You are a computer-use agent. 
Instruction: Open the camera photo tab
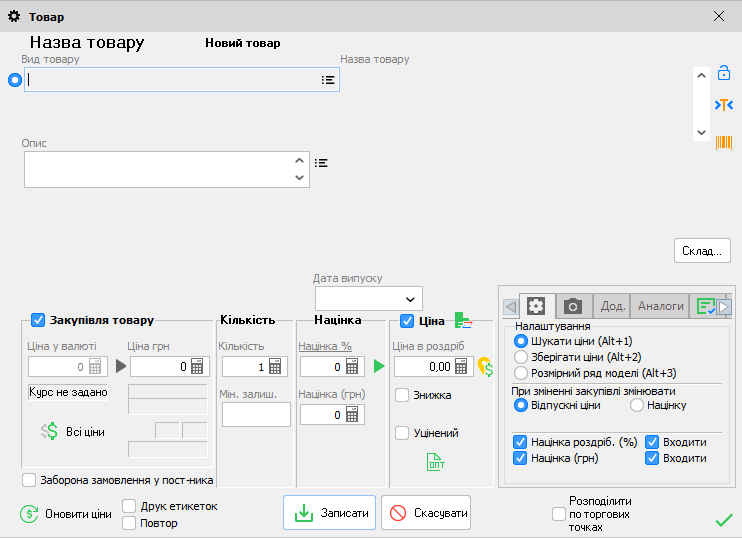573,306
